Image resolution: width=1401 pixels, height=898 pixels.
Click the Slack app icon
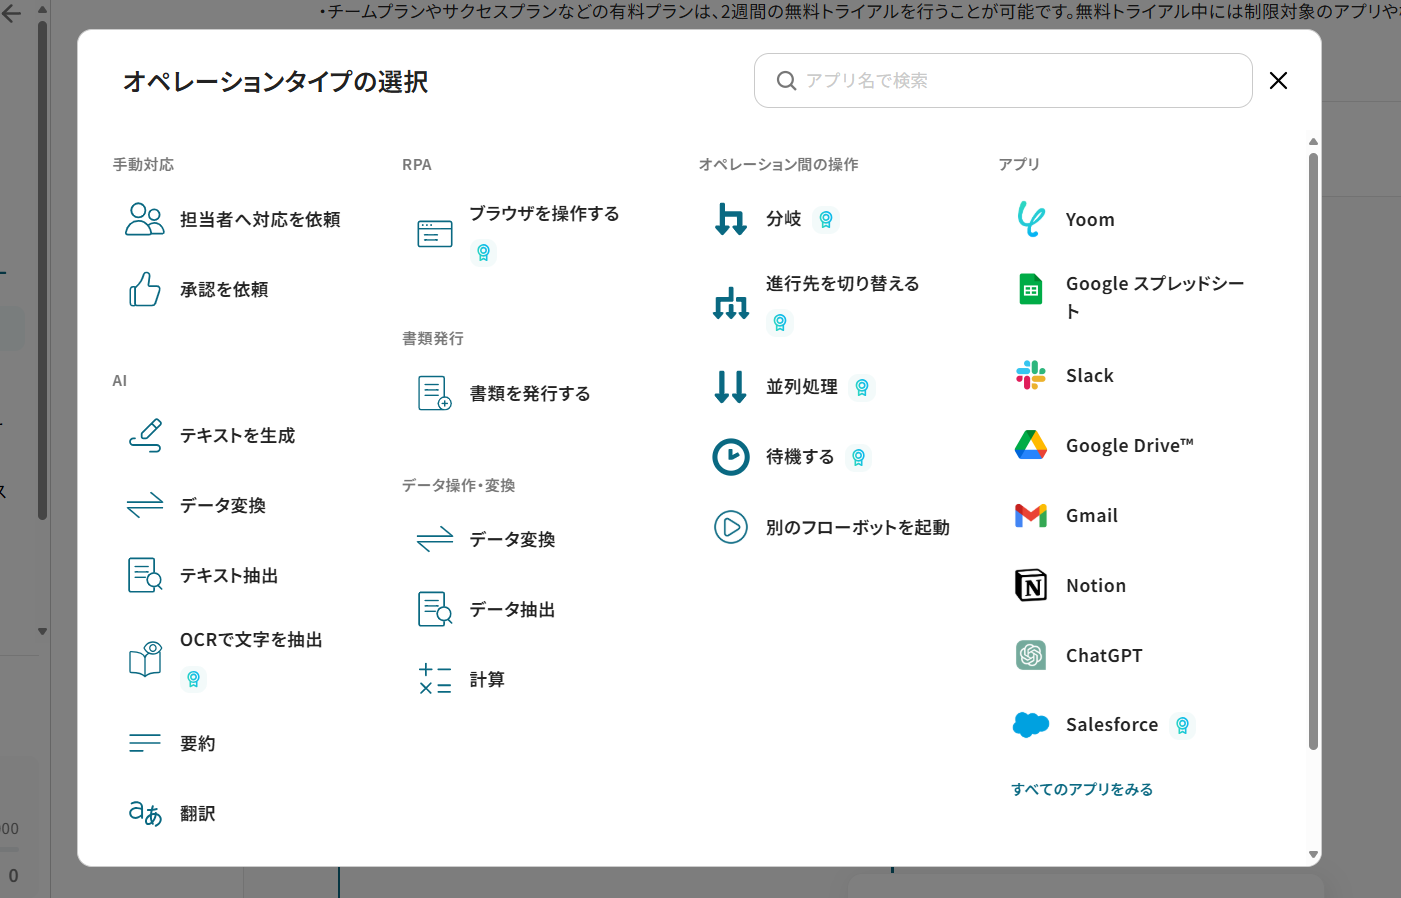tap(1030, 376)
